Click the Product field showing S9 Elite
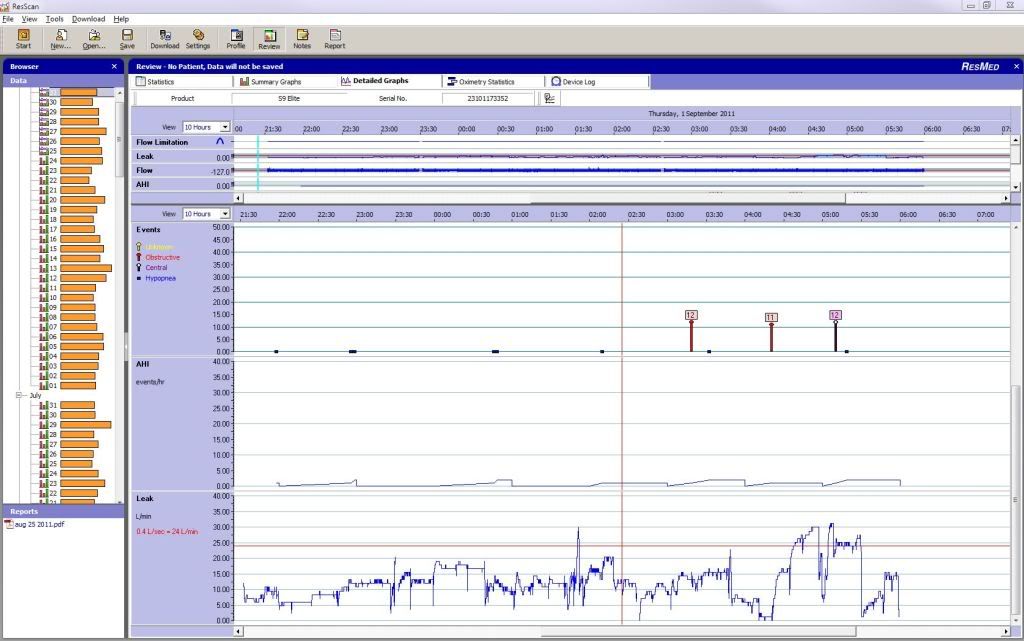Image resolution: width=1024 pixels, height=641 pixels. coord(289,99)
